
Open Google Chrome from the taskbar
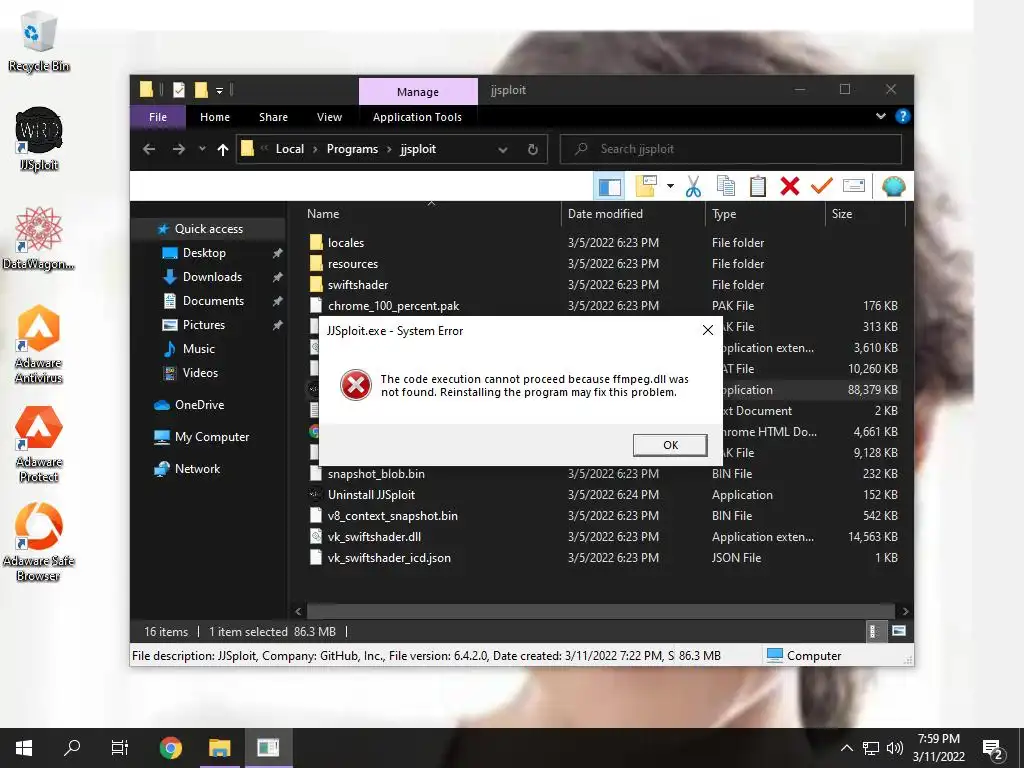[170, 748]
